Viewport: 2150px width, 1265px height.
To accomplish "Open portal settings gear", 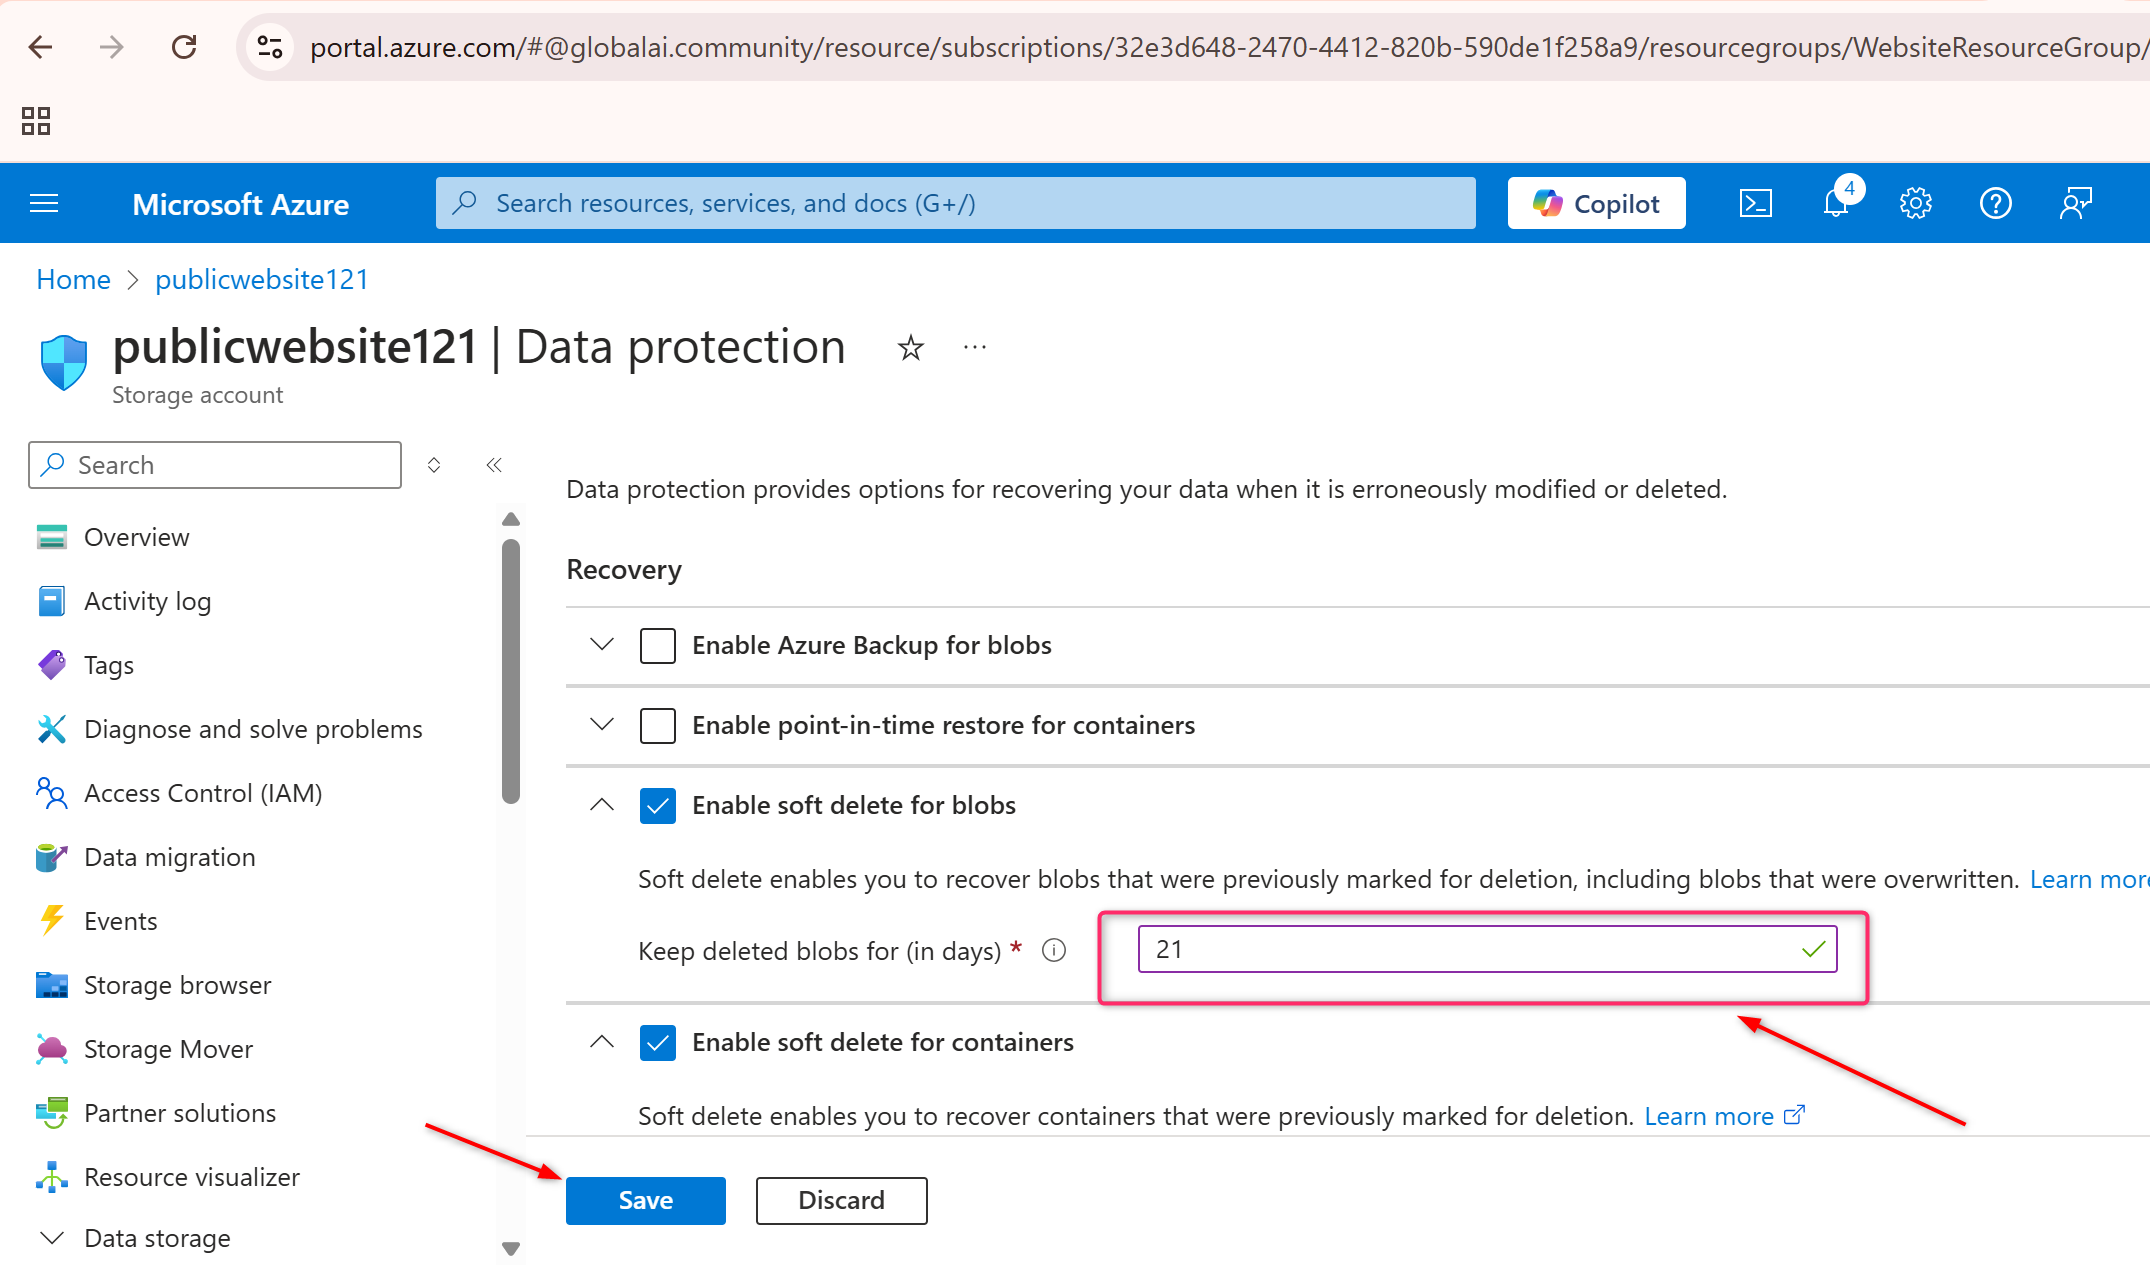I will pyautogui.click(x=1915, y=204).
